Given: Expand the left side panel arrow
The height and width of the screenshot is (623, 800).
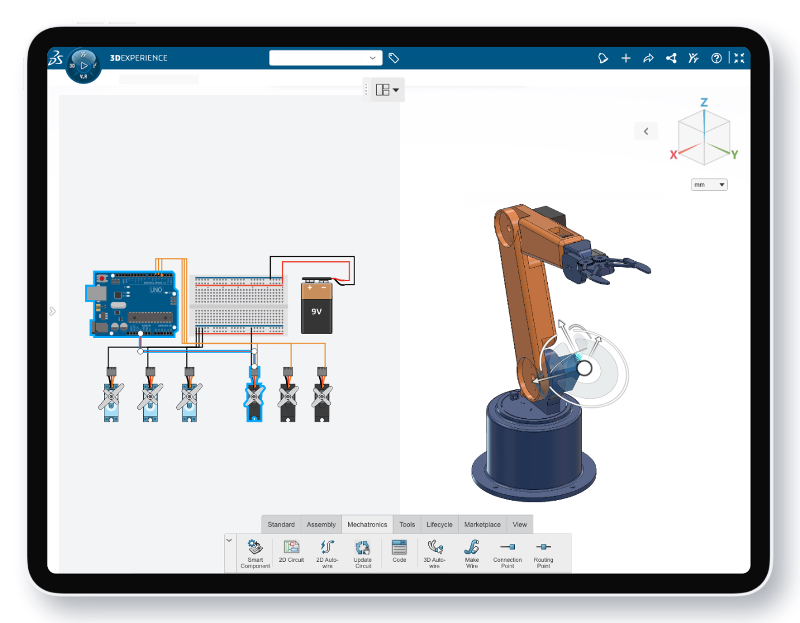Looking at the screenshot, I should (x=53, y=311).
